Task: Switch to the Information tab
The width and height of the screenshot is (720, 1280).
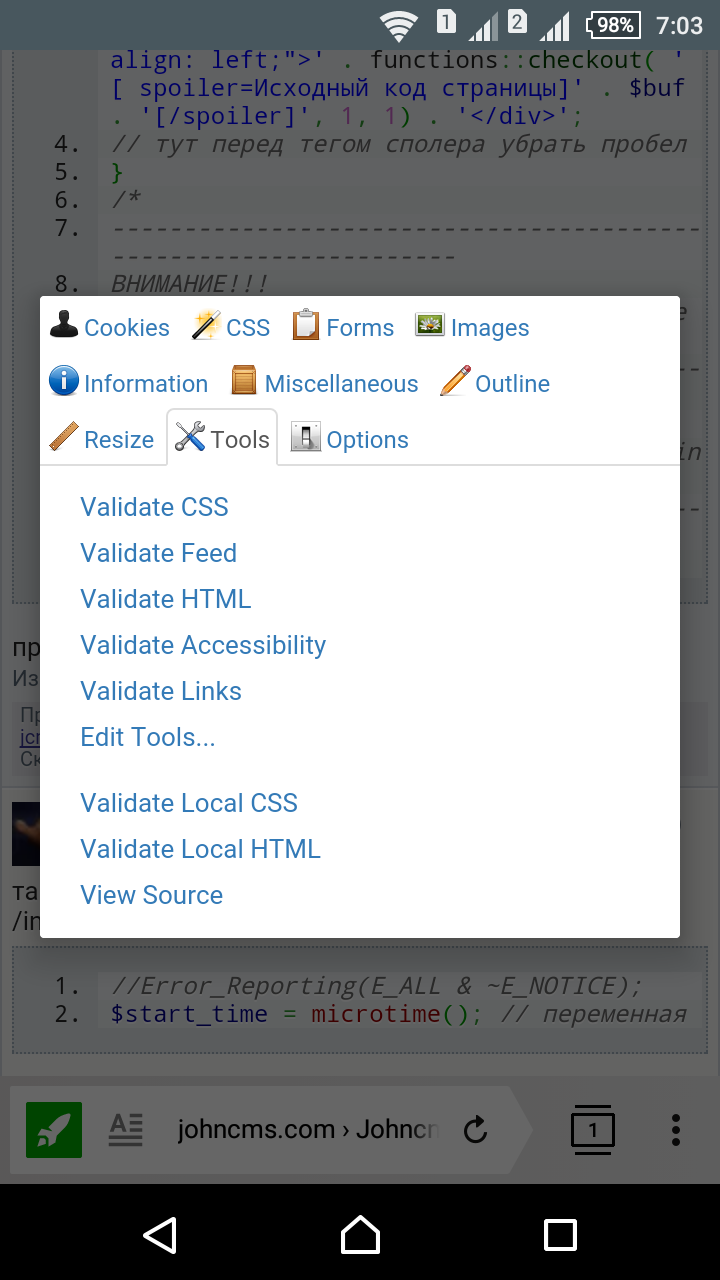Action: click(x=129, y=384)
